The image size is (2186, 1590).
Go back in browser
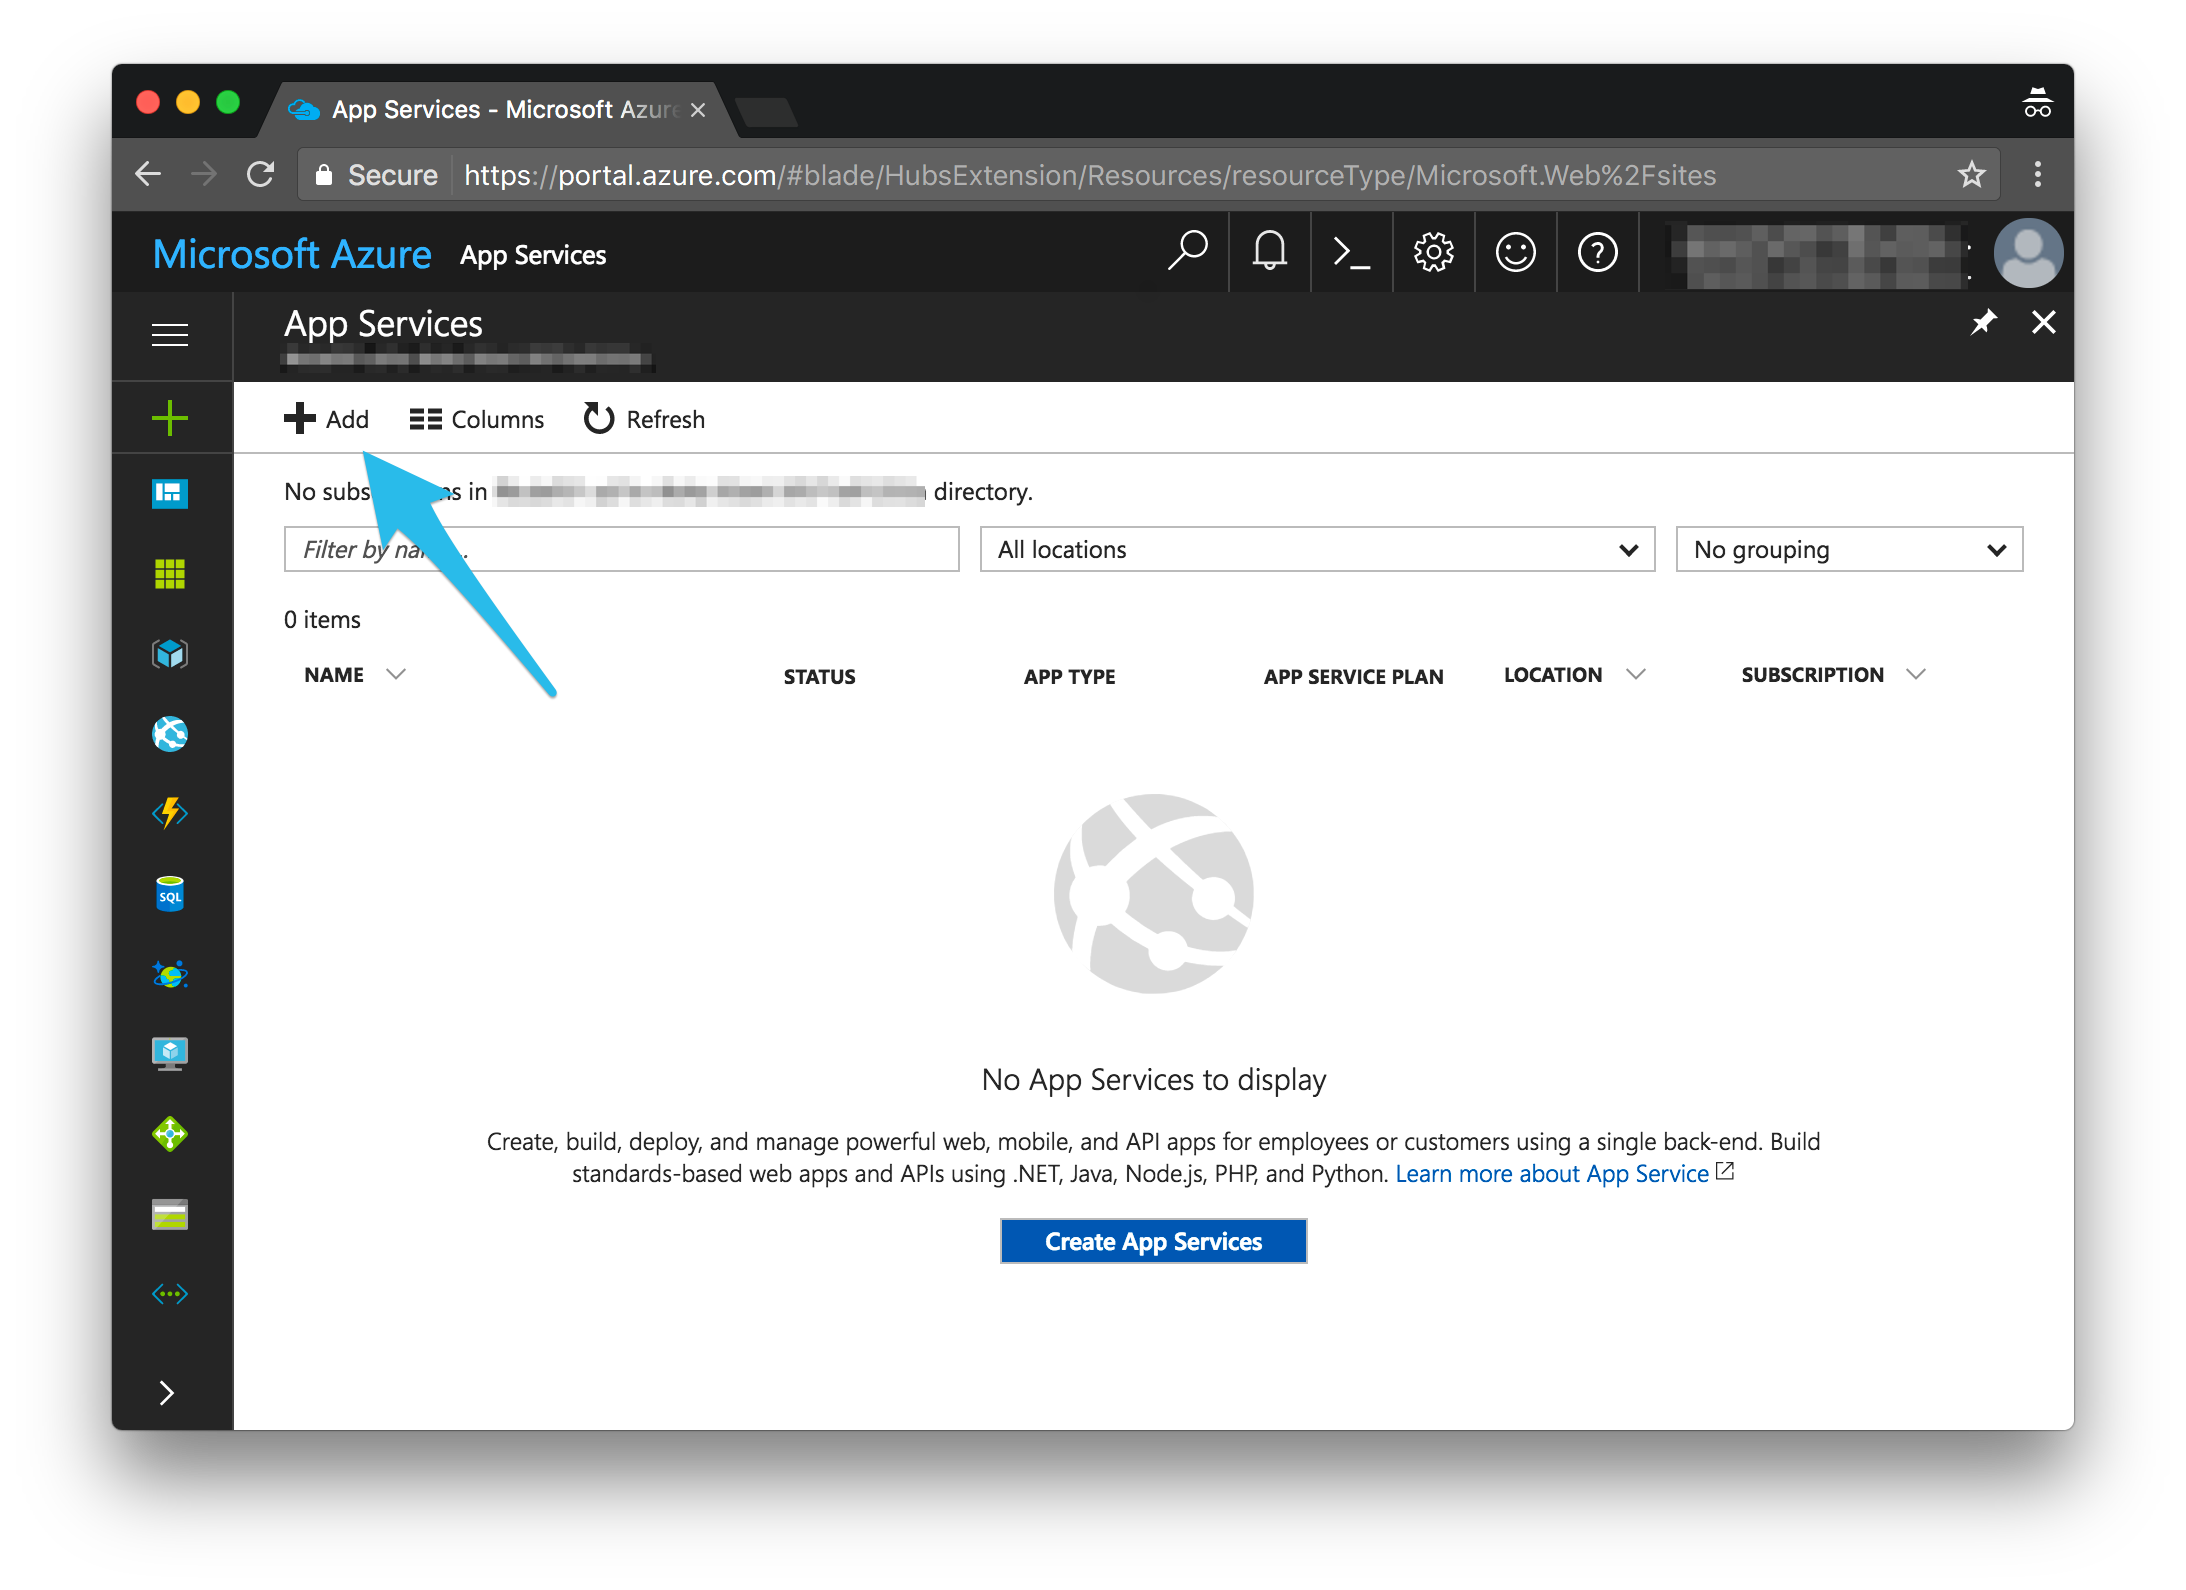(x=148, y=174)
